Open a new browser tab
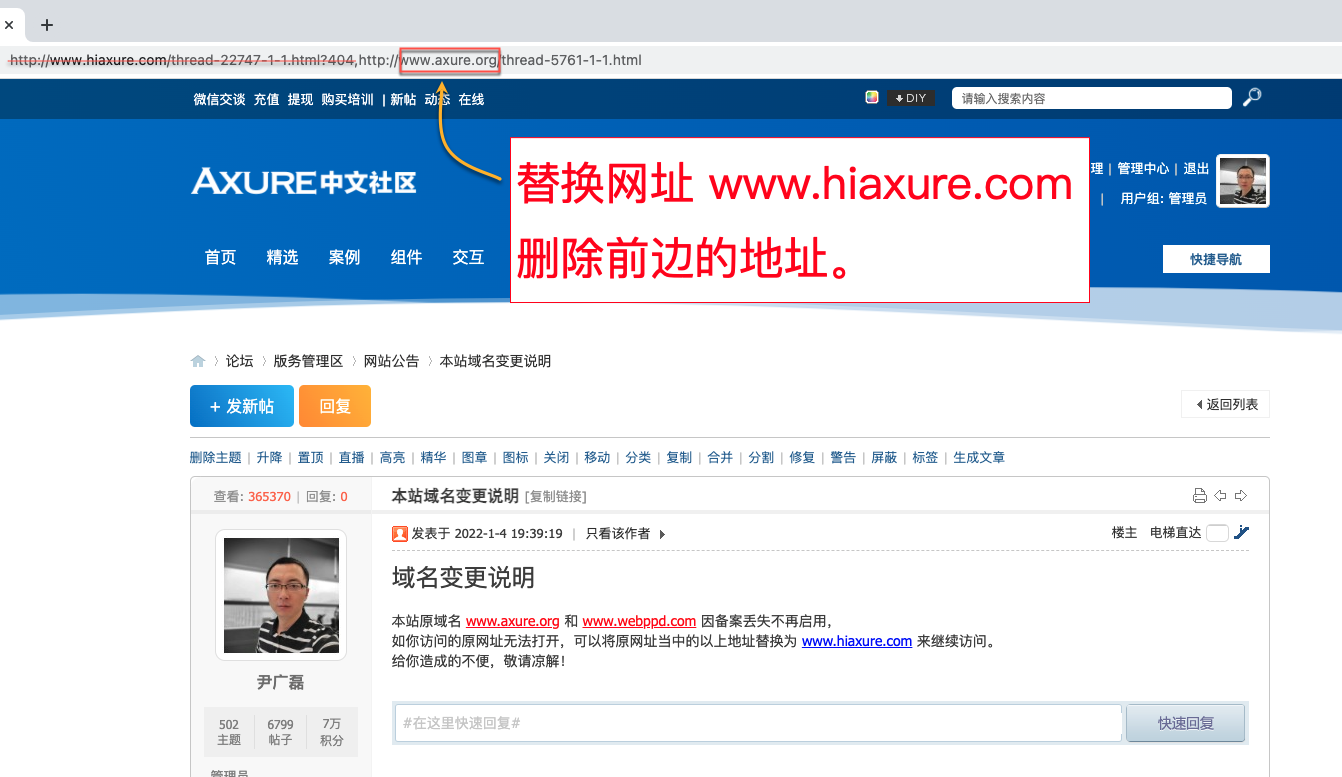 click(x=47, y=24)
